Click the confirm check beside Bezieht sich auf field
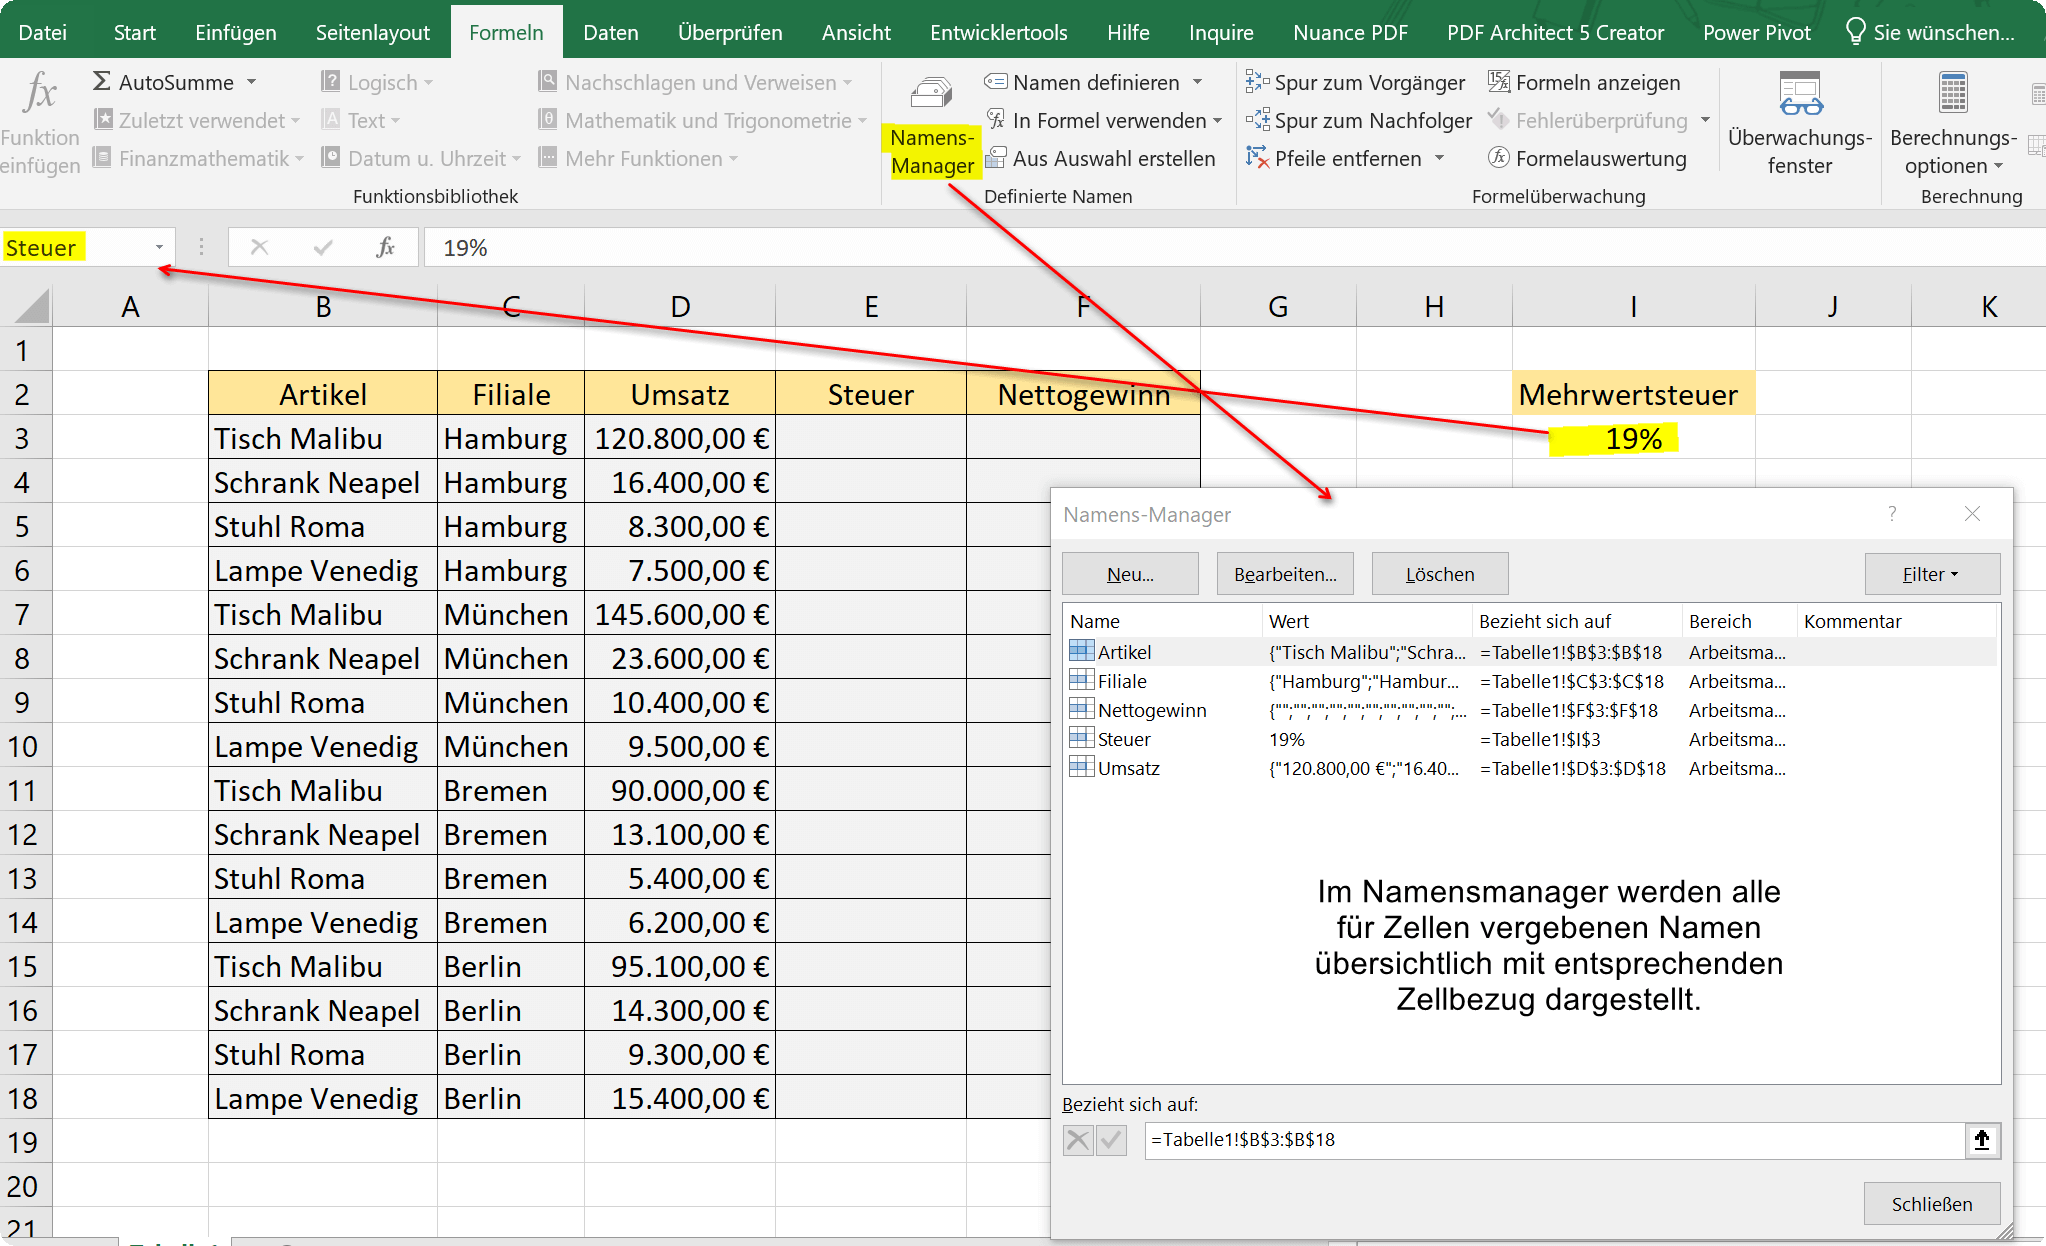This screenshot has width=2046, height=1246. point(1111,1140)
